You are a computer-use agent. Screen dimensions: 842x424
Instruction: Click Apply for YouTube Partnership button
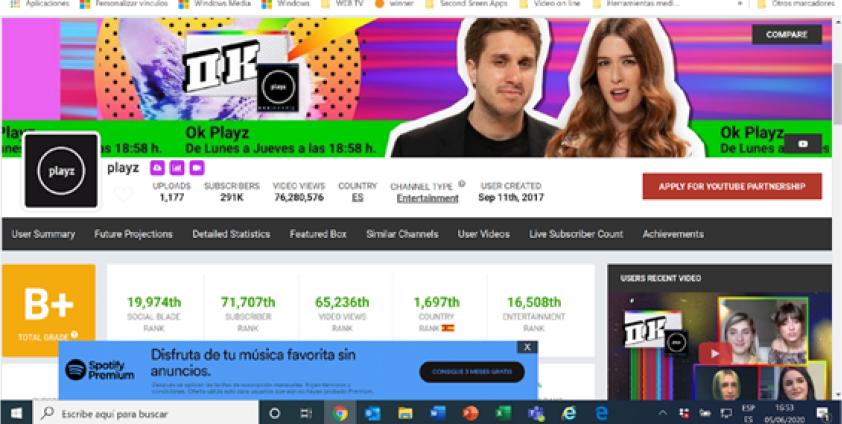point(732,187)
